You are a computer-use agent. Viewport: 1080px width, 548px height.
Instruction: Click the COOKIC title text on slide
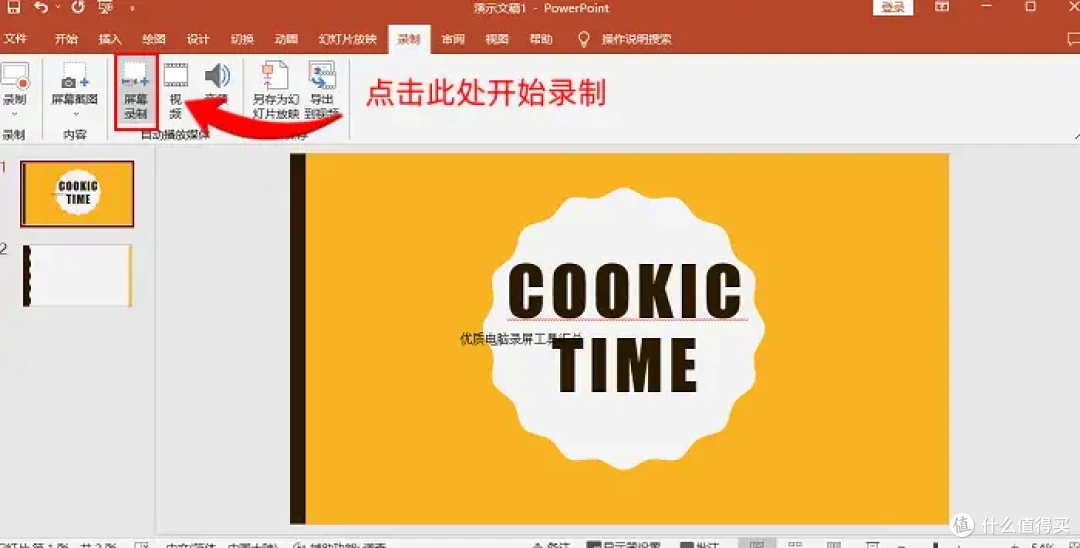pyautogui.click(x=625, y=292)
